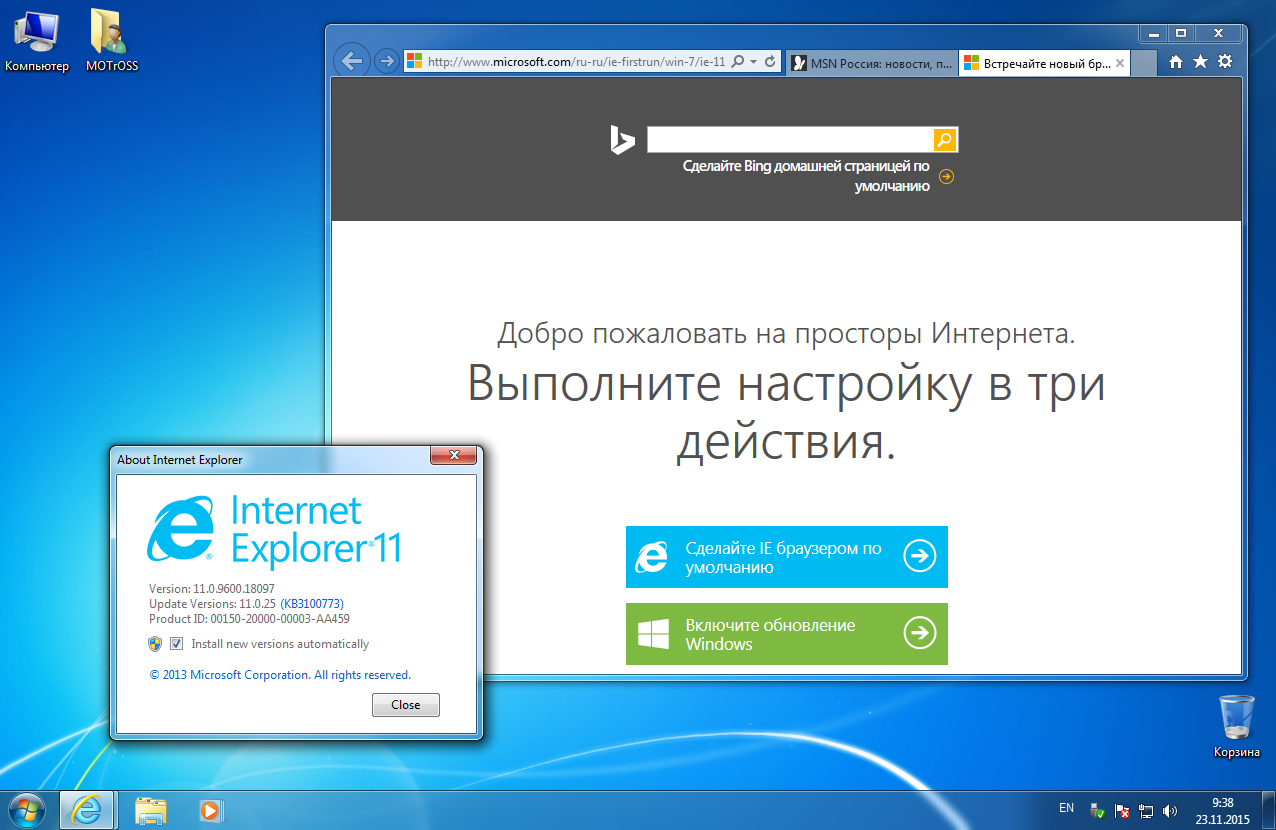Screen dimensions: 1276x830
Task: Launch Windows Media Player from taskbar
Action: 209,810
